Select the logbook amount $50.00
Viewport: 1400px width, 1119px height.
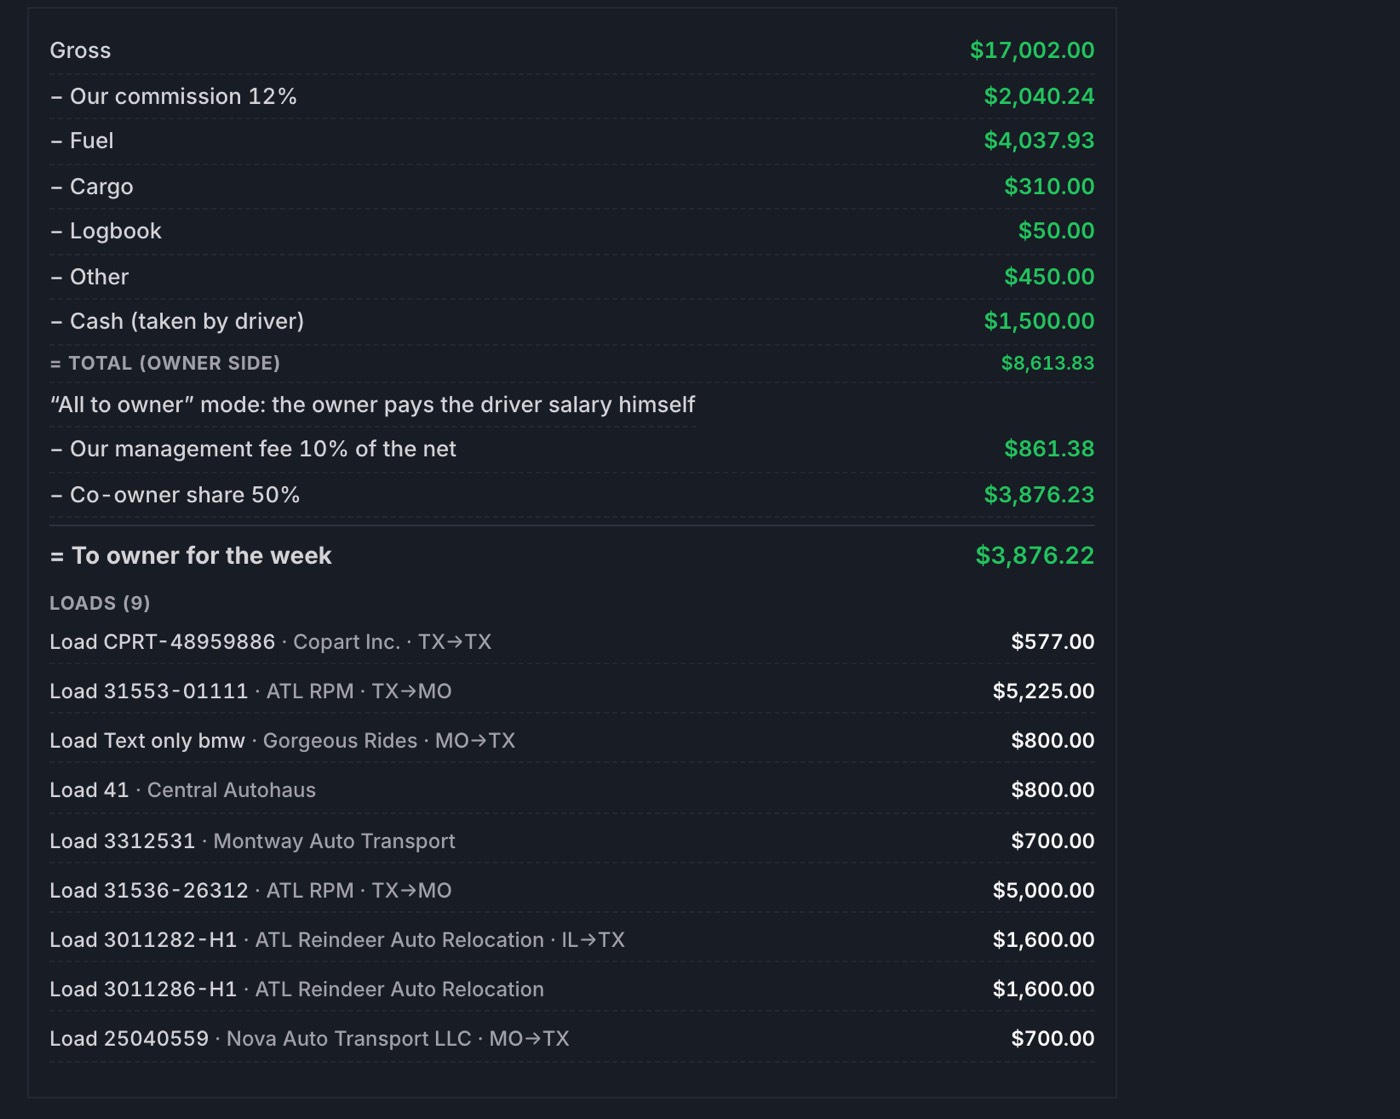1056,231
